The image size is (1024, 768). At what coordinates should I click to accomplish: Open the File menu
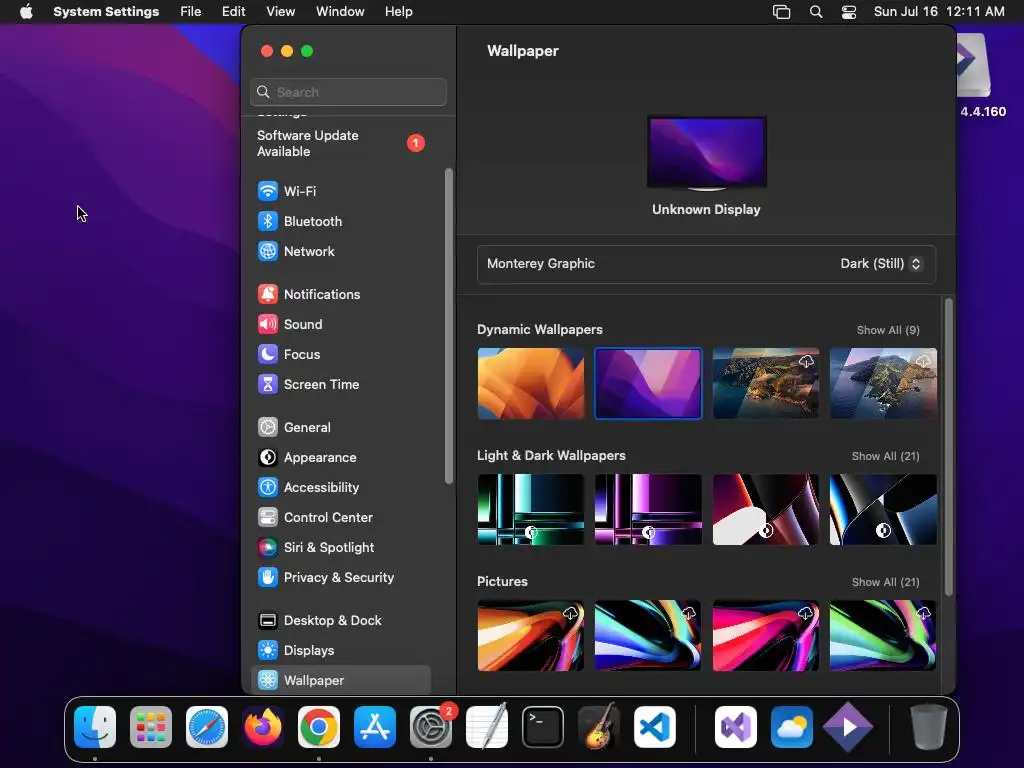point(191,12)
